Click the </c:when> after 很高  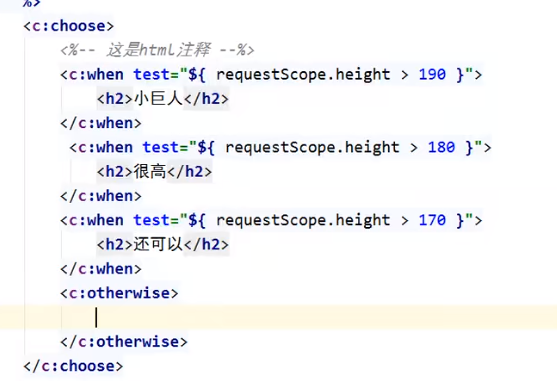coord(101,196)
